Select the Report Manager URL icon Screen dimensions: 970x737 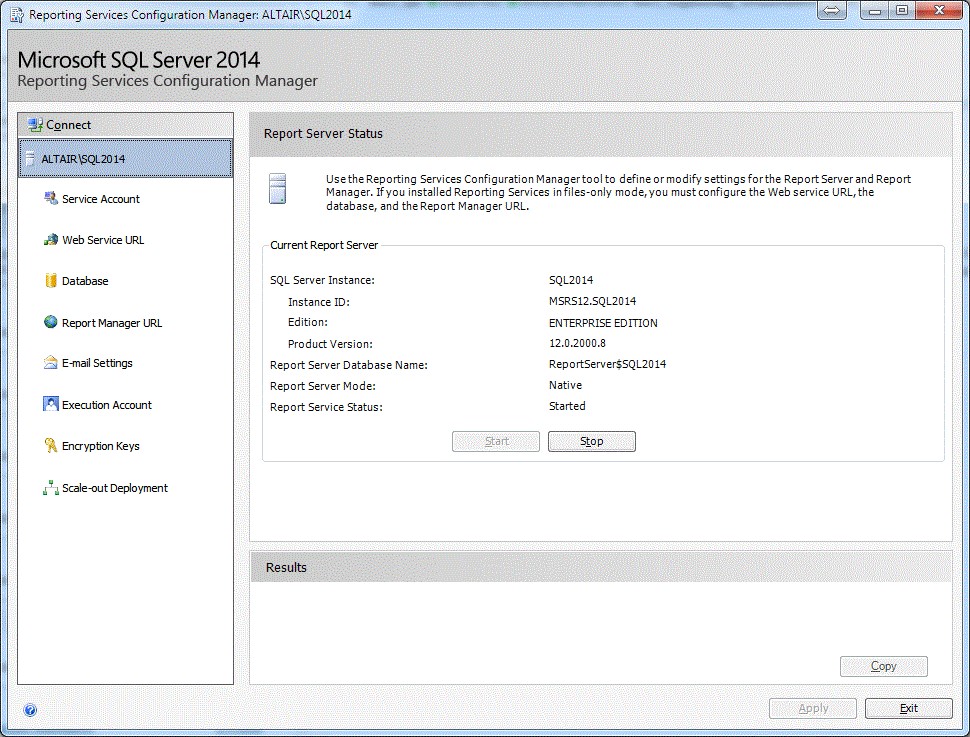pyautogui.click(x=49, y=322)
